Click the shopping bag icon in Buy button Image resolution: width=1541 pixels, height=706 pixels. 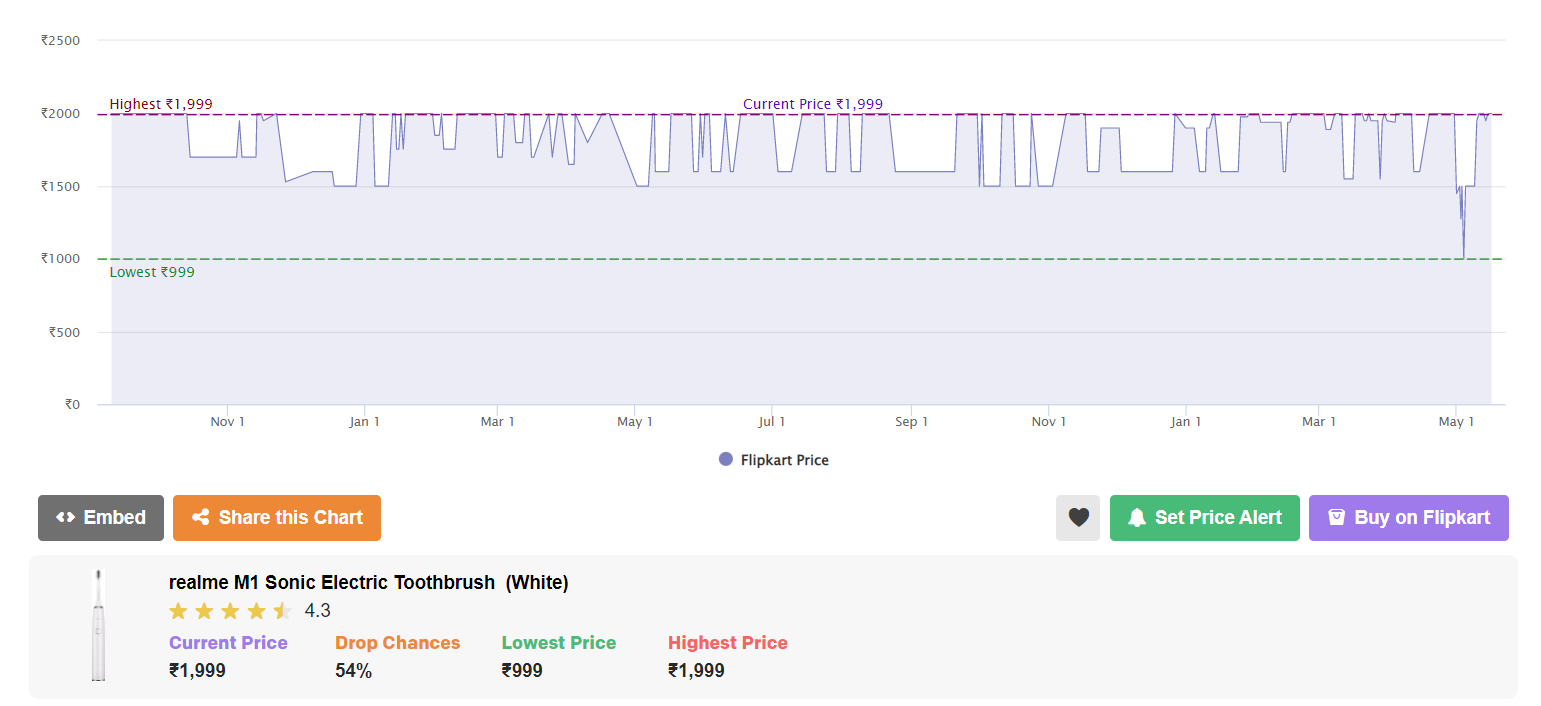[x=1336, y=518]
